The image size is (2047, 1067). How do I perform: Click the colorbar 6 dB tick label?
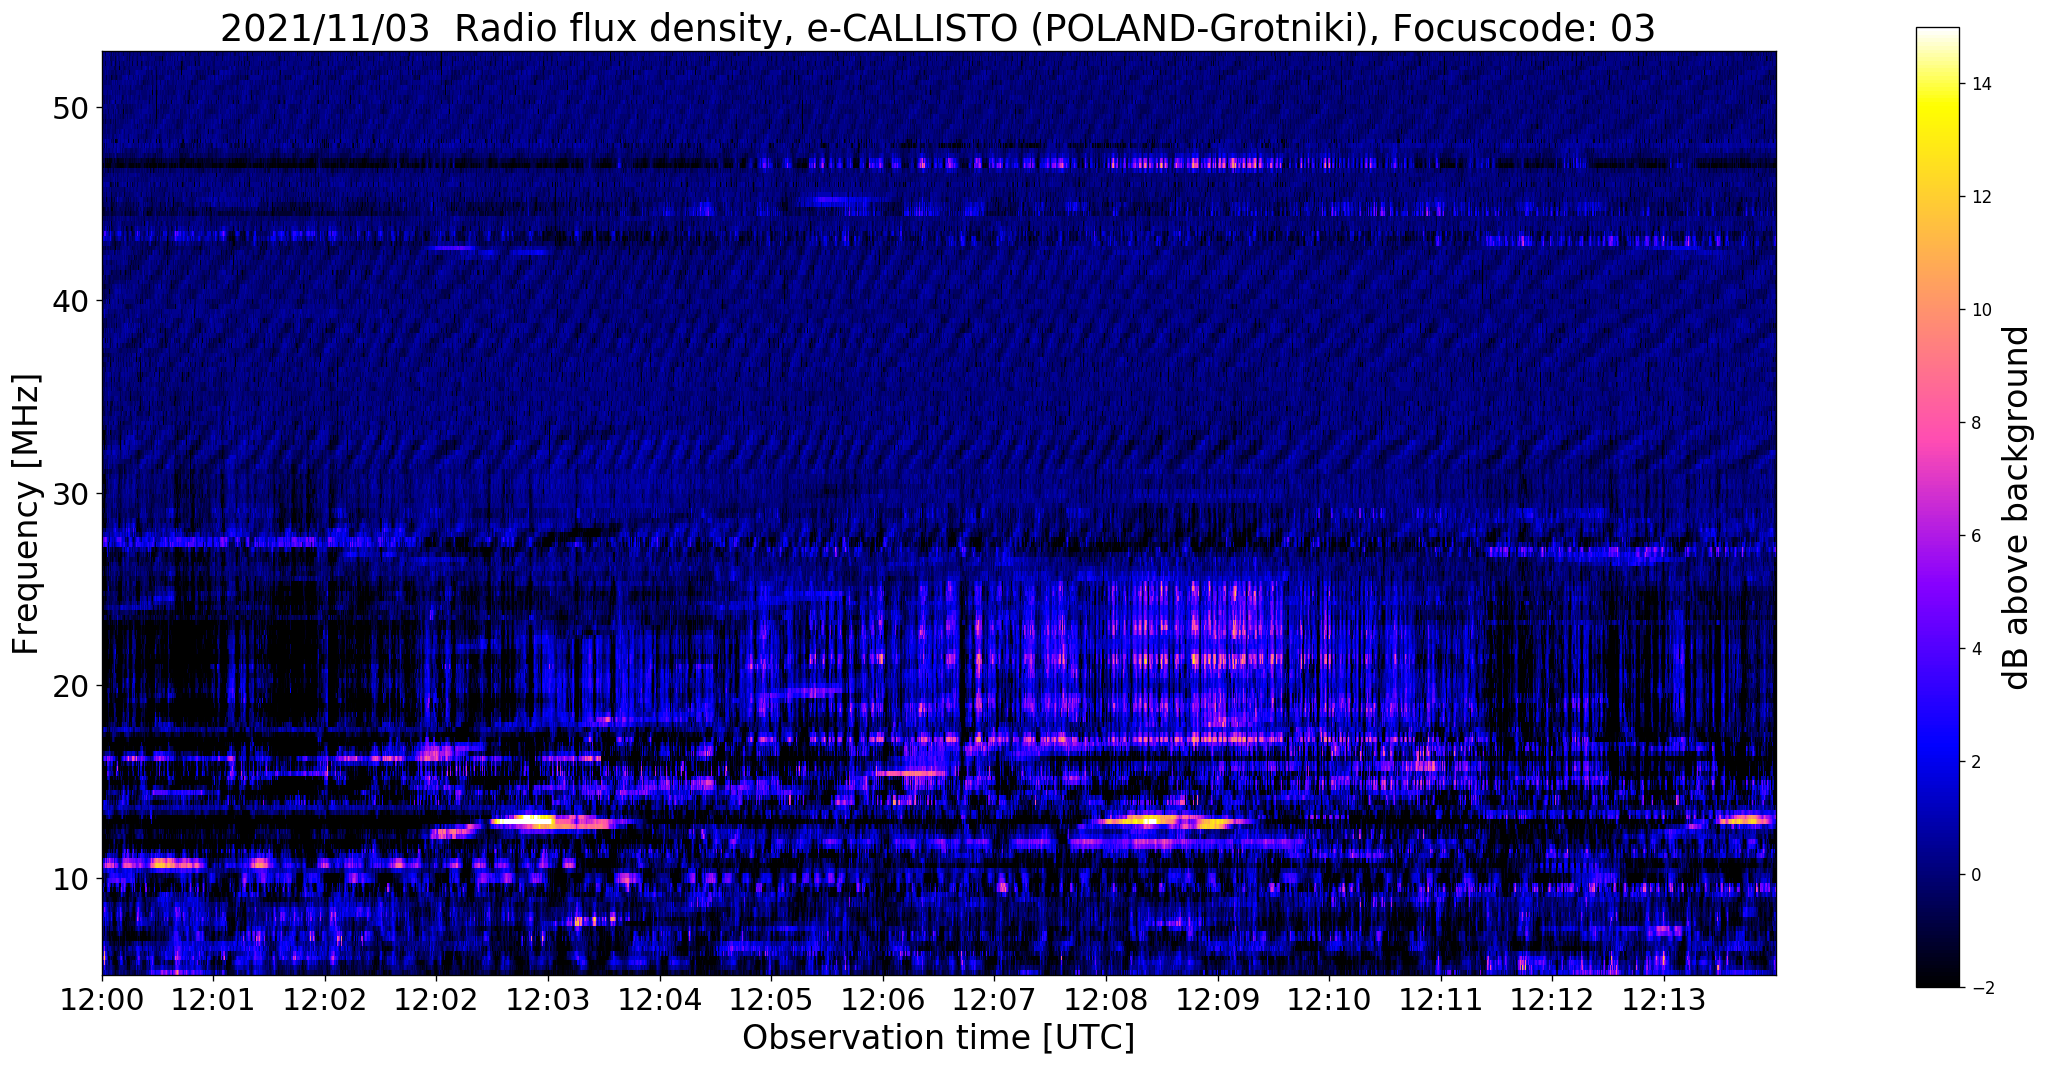(x=1975, y=536)
